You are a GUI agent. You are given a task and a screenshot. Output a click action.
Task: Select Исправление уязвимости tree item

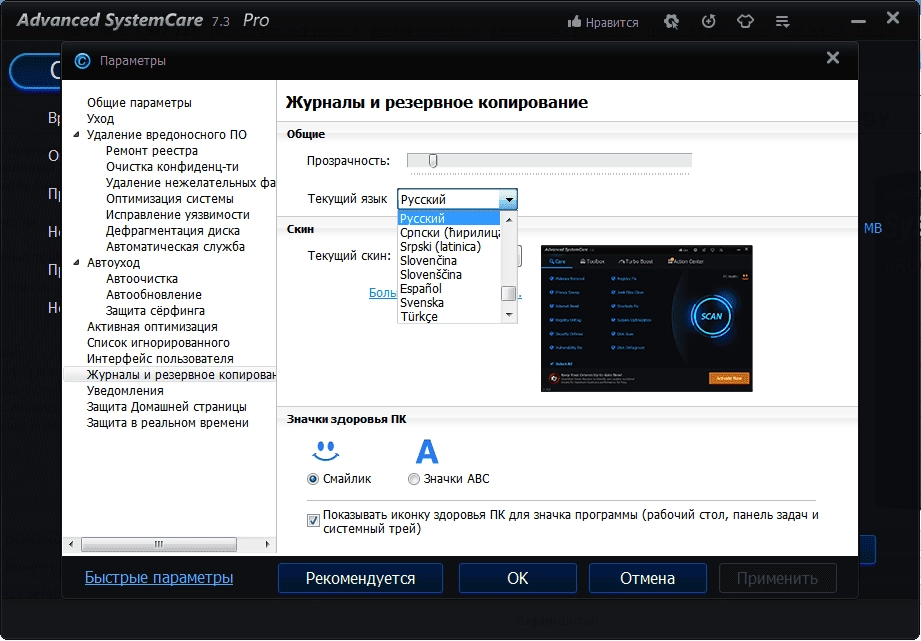(x=177, y=215)
